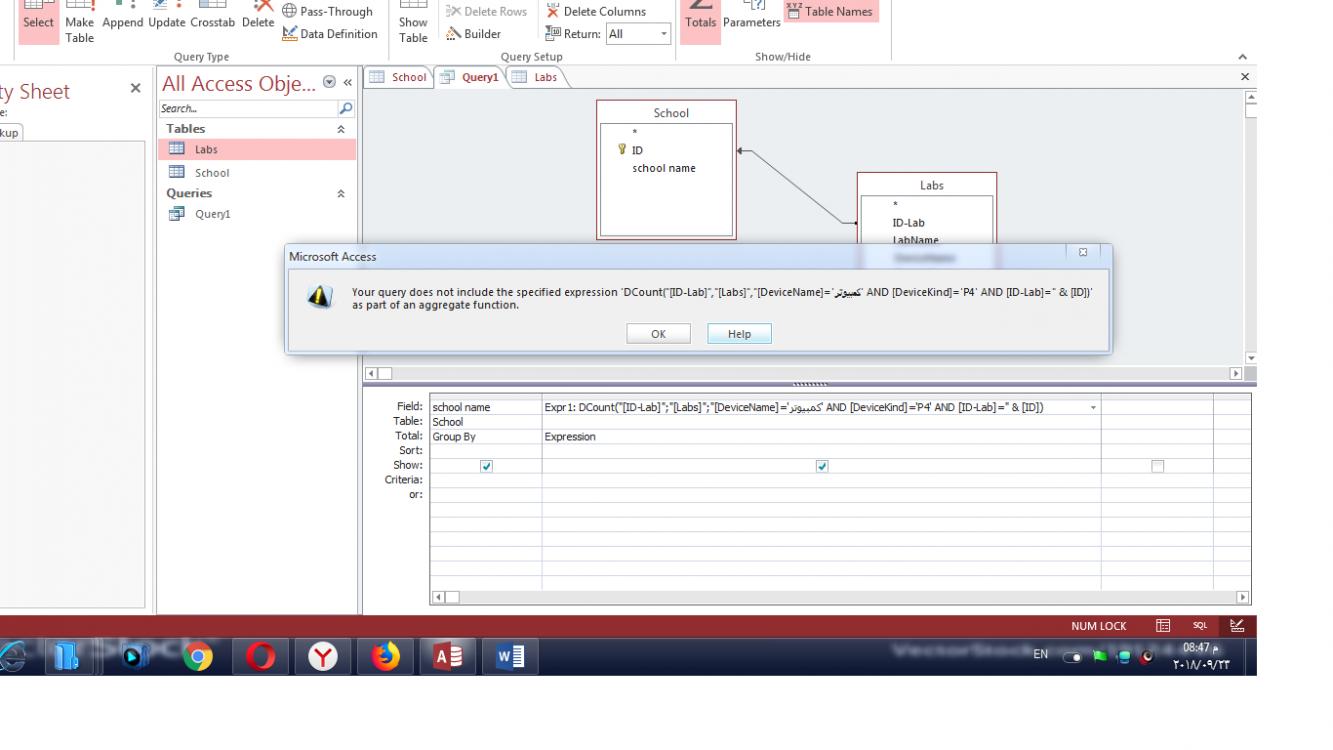Select the Labs table in navigation pane
1333x750 pixels.
tap(257, 149)
